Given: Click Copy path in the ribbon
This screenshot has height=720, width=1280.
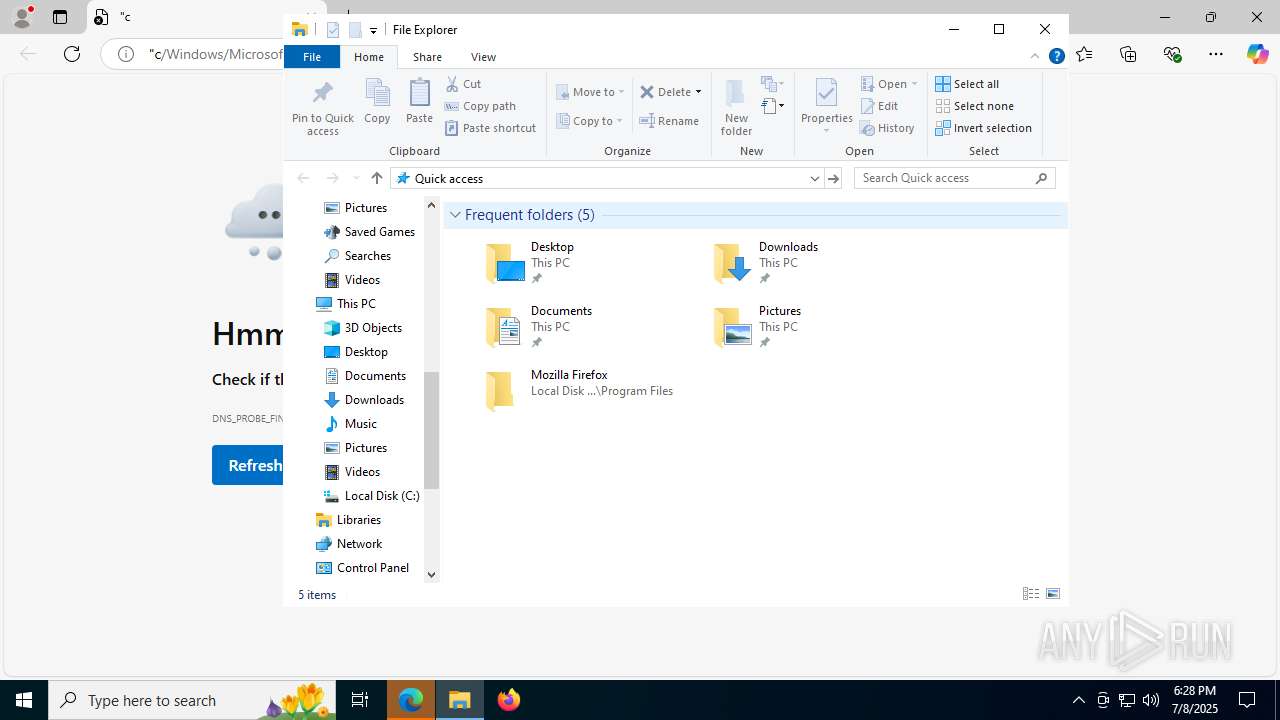Looking at the screenshot, I should pyautogui.click(x=480, y=106).
